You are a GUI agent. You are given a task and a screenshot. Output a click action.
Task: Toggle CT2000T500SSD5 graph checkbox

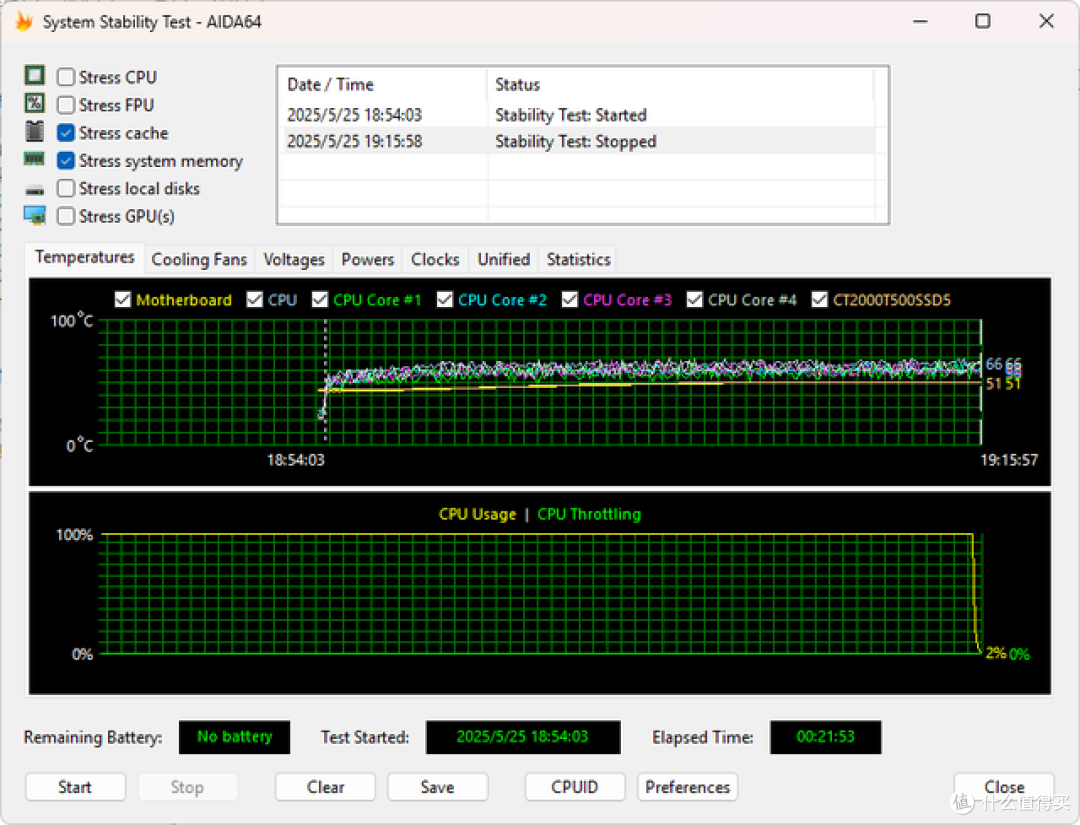[x=819, y=300]
